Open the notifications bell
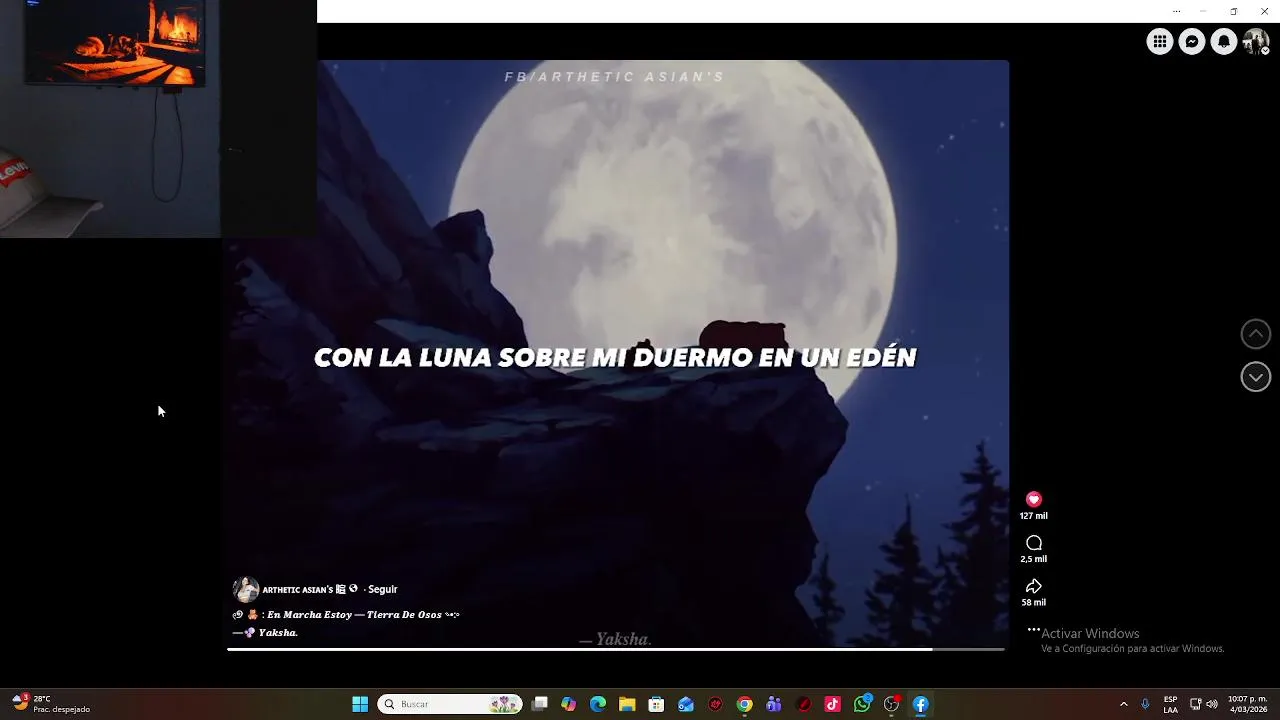The height and width of the screenshot is (720, 1280). pyautogui.click(x=1223, y=41)
